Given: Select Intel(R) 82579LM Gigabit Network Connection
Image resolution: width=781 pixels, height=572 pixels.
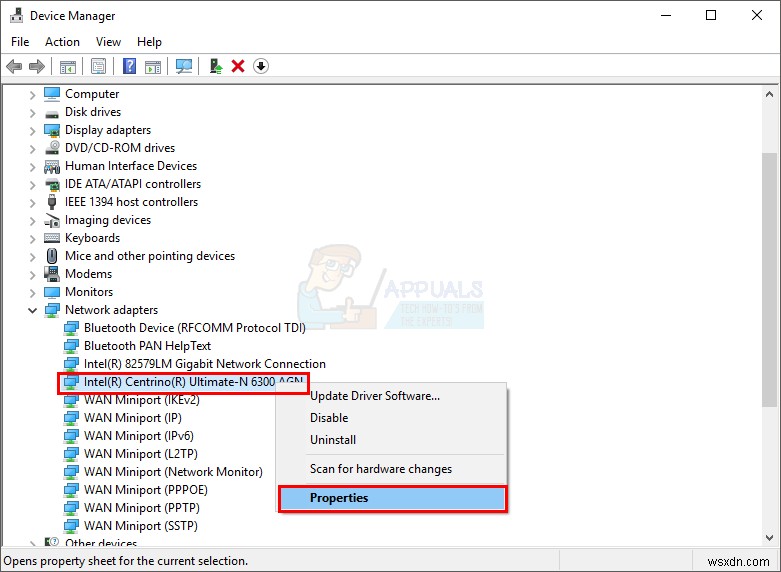Looking at the screenshot, I should [x=205, y=364].
